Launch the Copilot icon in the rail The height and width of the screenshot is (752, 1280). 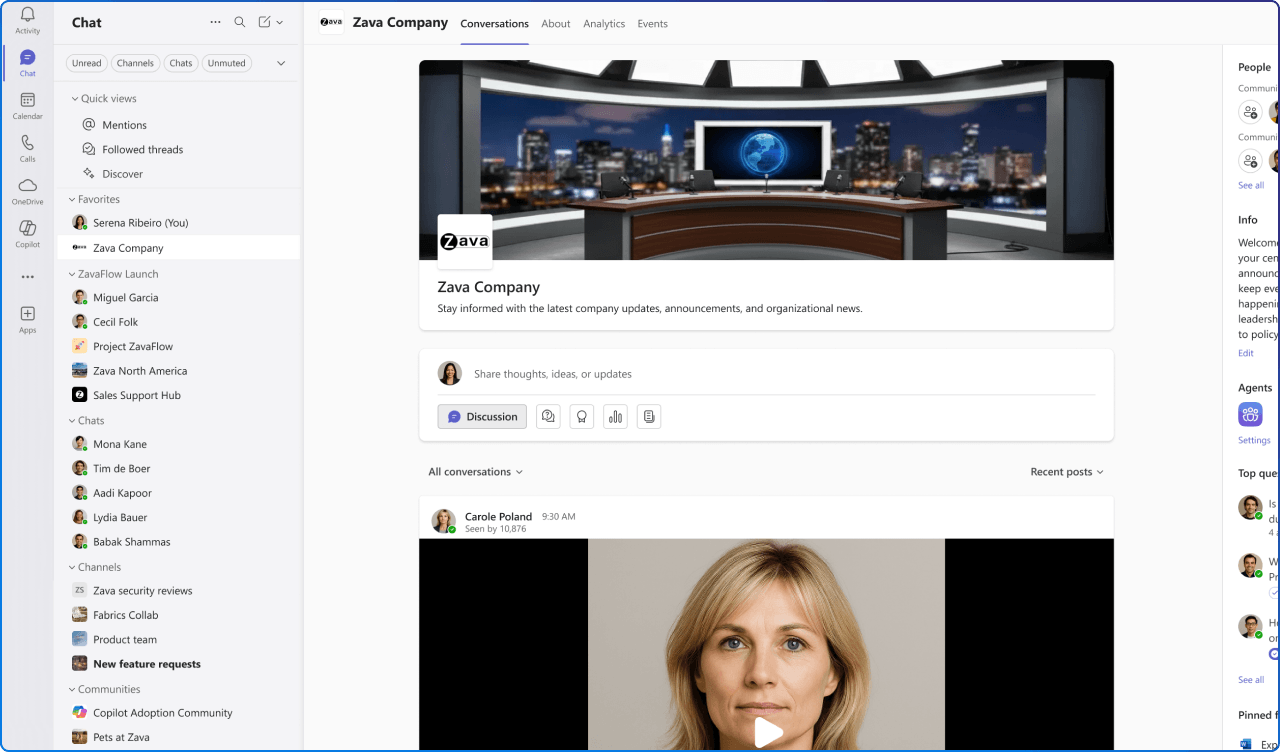tap(27, 233)
